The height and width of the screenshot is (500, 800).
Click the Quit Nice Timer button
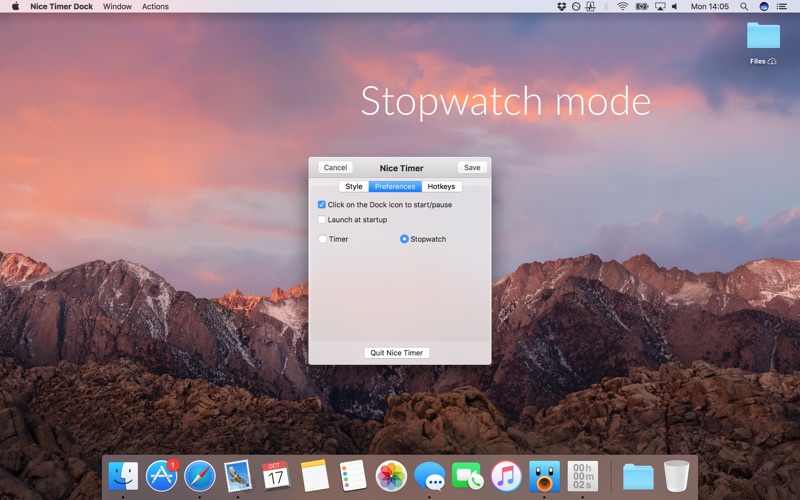tap(396, 353)
